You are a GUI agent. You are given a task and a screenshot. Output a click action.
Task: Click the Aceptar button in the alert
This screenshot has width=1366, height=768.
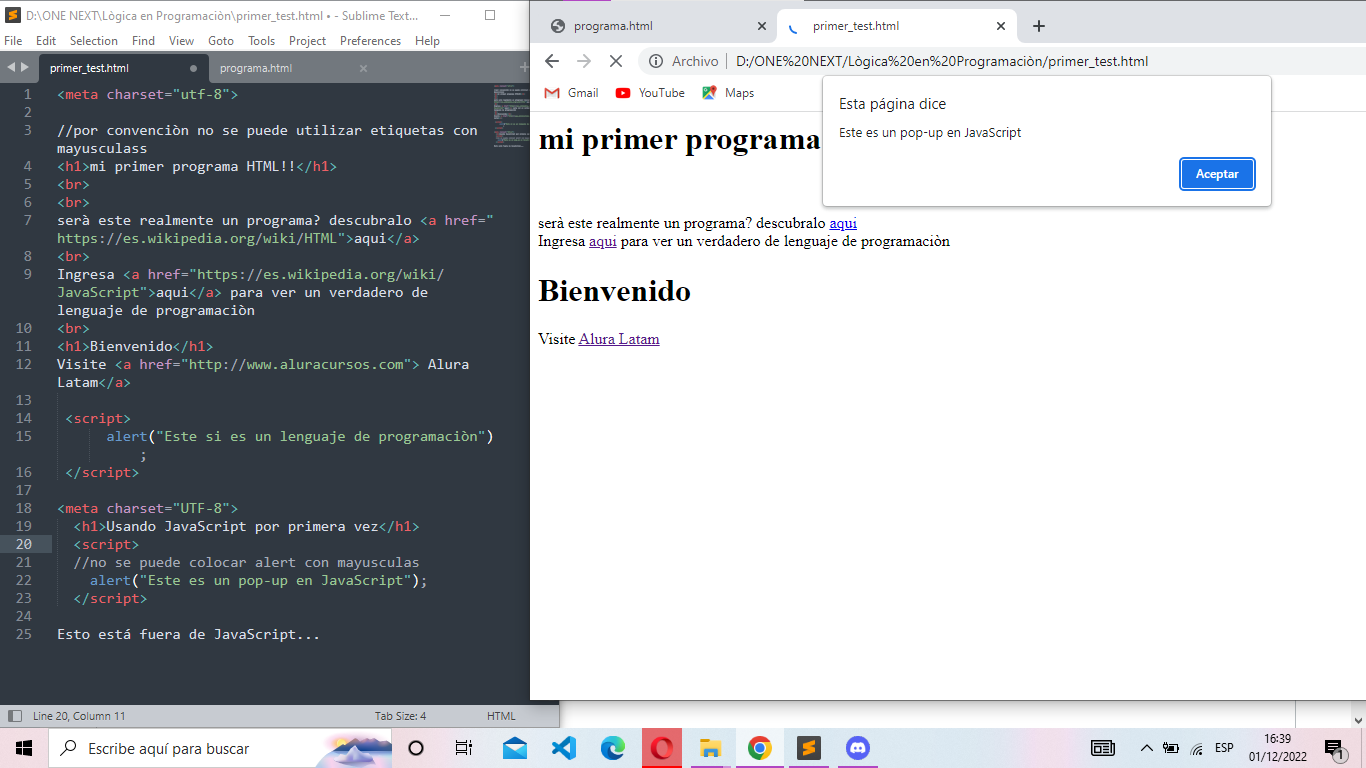(1217, 174)
